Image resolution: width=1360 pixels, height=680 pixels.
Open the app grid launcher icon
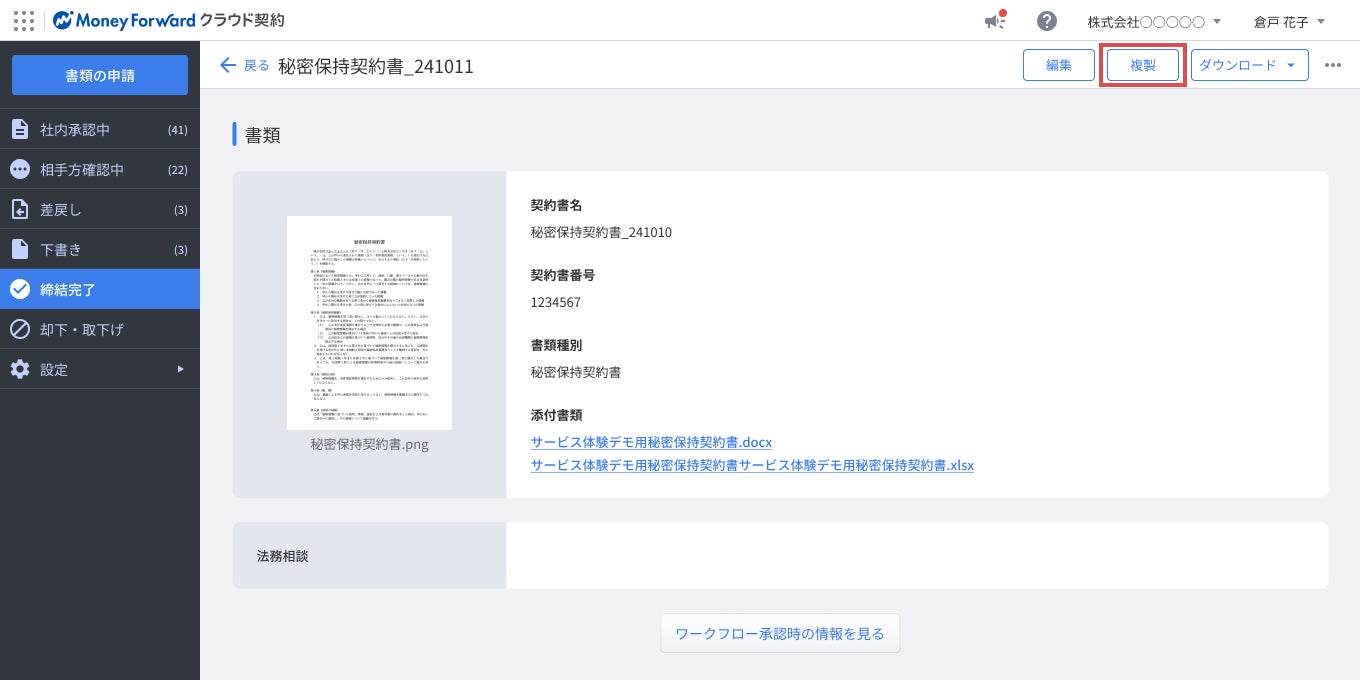[24, 21]
